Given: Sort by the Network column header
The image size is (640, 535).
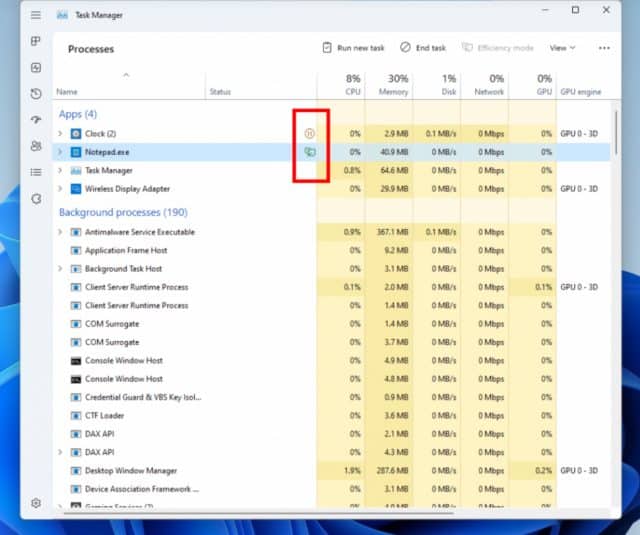Looking at the screenshot, I should pyautogui.click(x=484, y=85).
